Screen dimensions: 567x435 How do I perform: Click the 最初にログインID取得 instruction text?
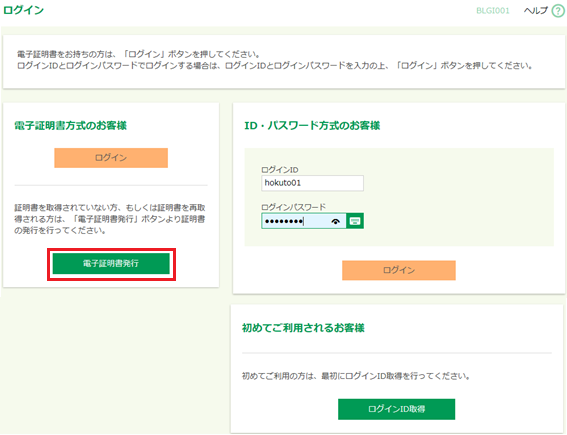tap(356, 376)
